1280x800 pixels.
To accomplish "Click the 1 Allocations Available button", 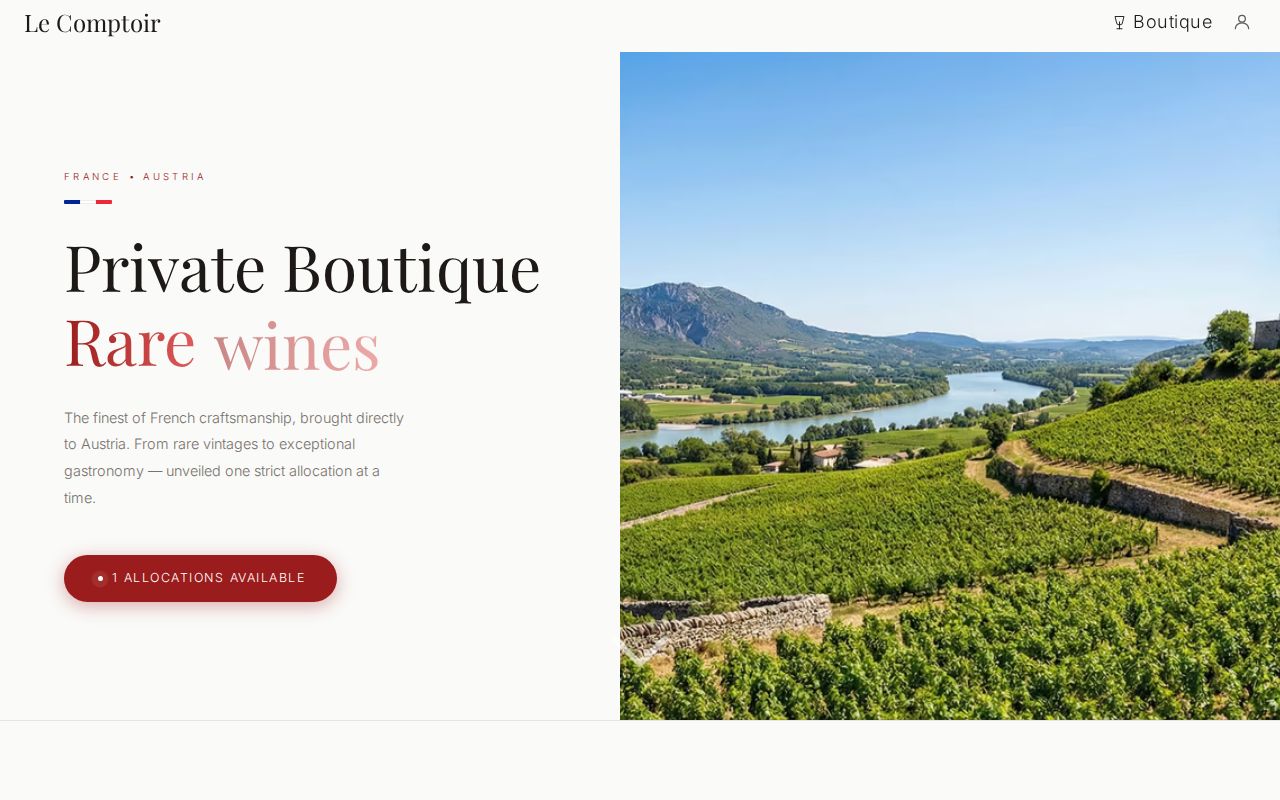I will point(200,578).
